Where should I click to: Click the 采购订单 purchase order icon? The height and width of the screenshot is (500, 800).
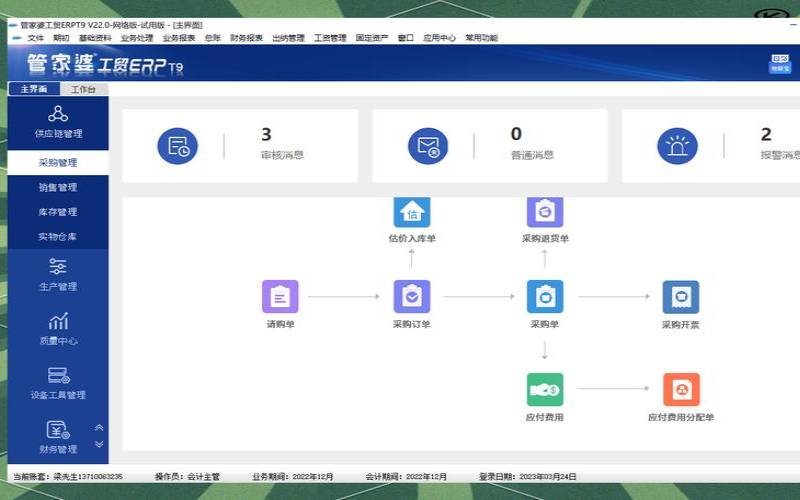[411, 297]
